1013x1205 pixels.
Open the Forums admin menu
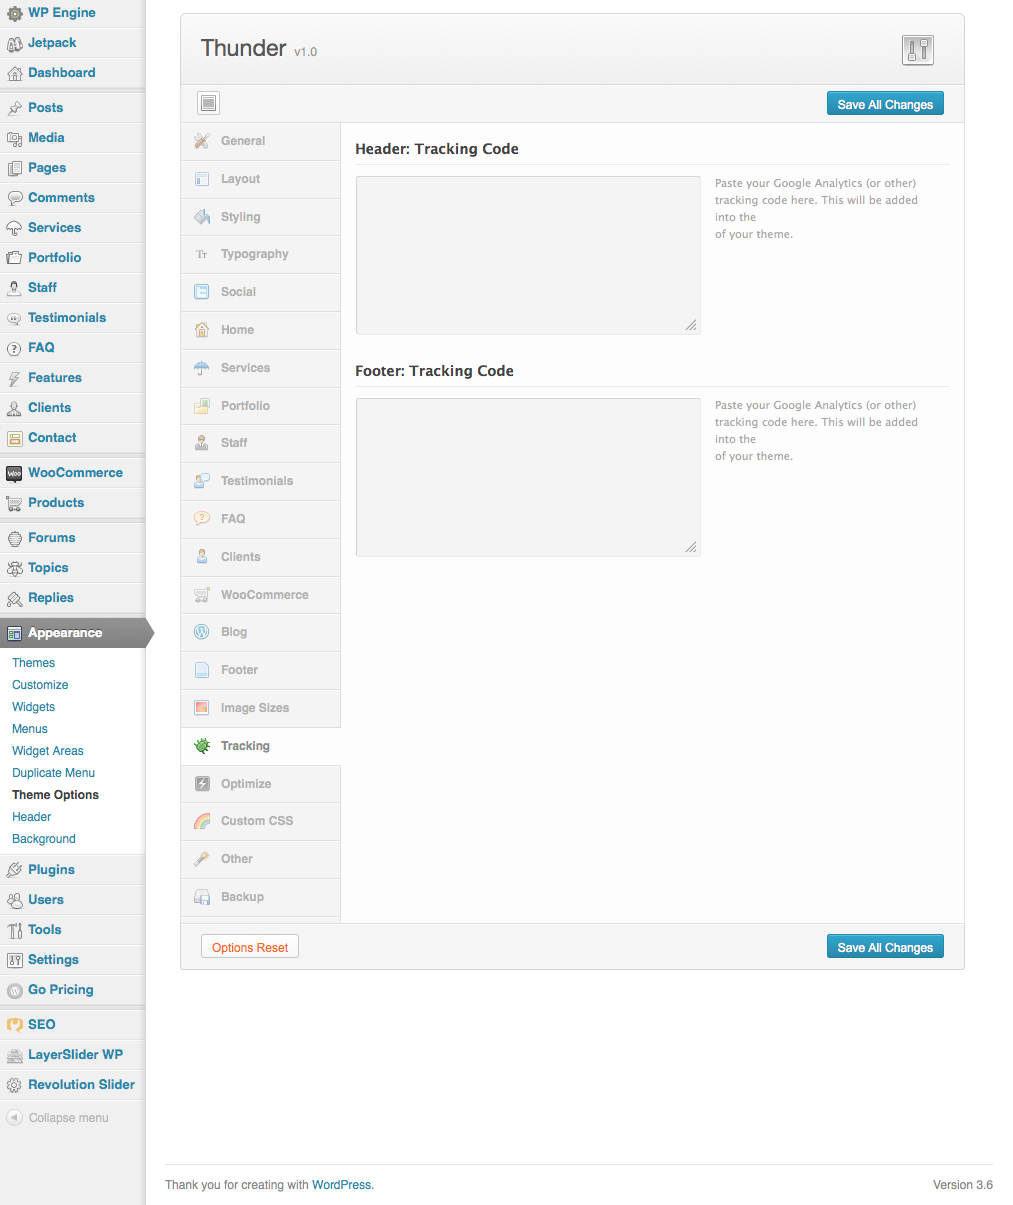pos(72,538)
